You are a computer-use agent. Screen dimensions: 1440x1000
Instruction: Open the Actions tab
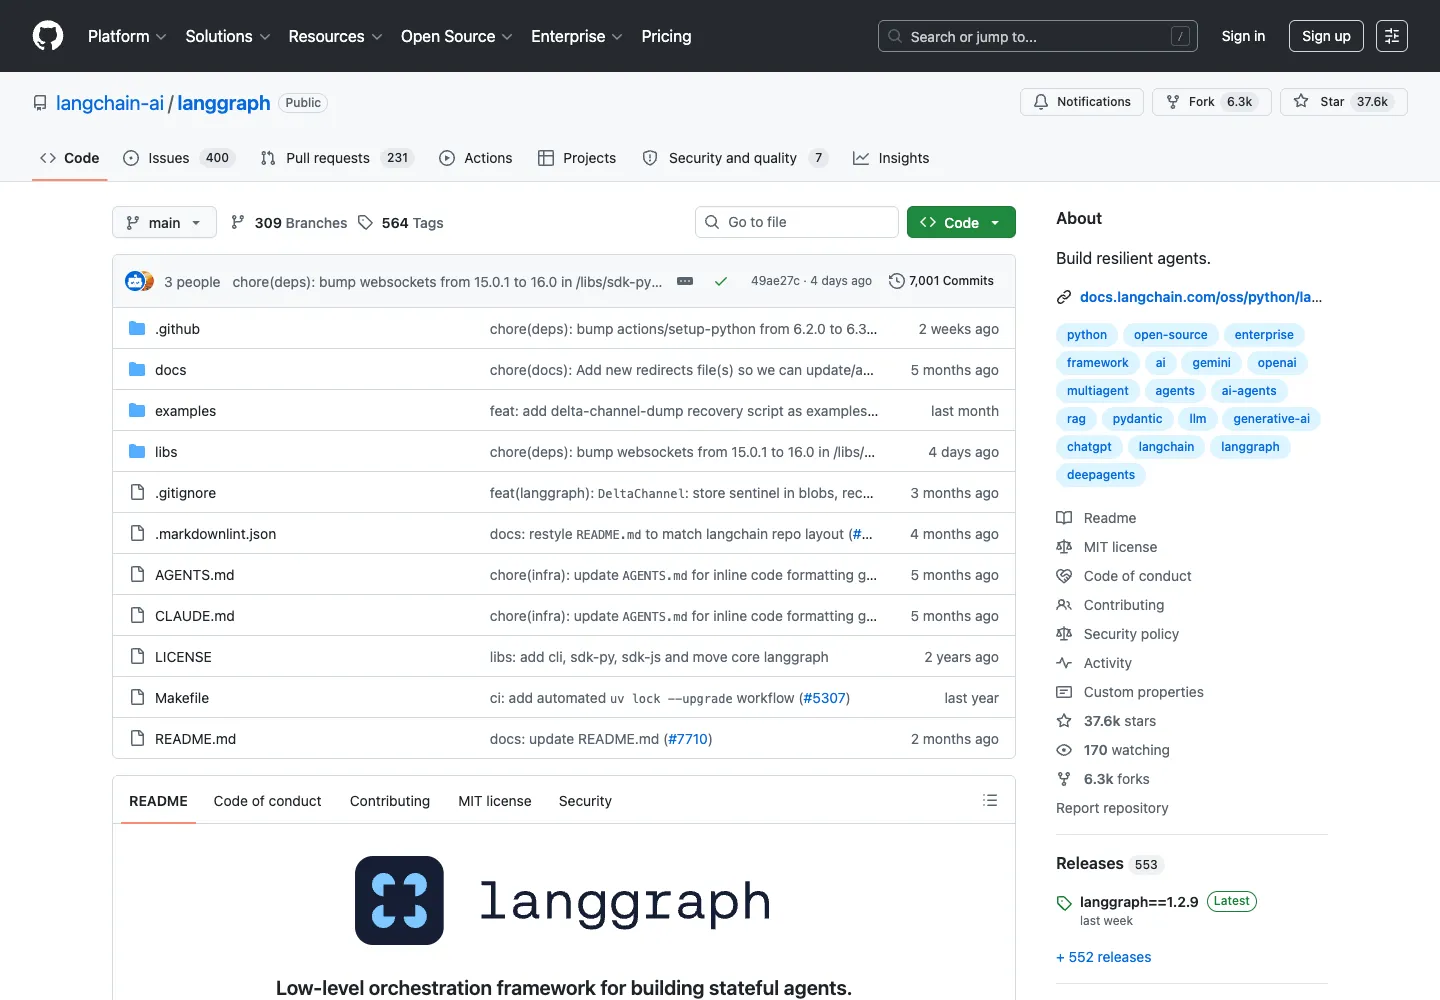click(x=476, y=158)
